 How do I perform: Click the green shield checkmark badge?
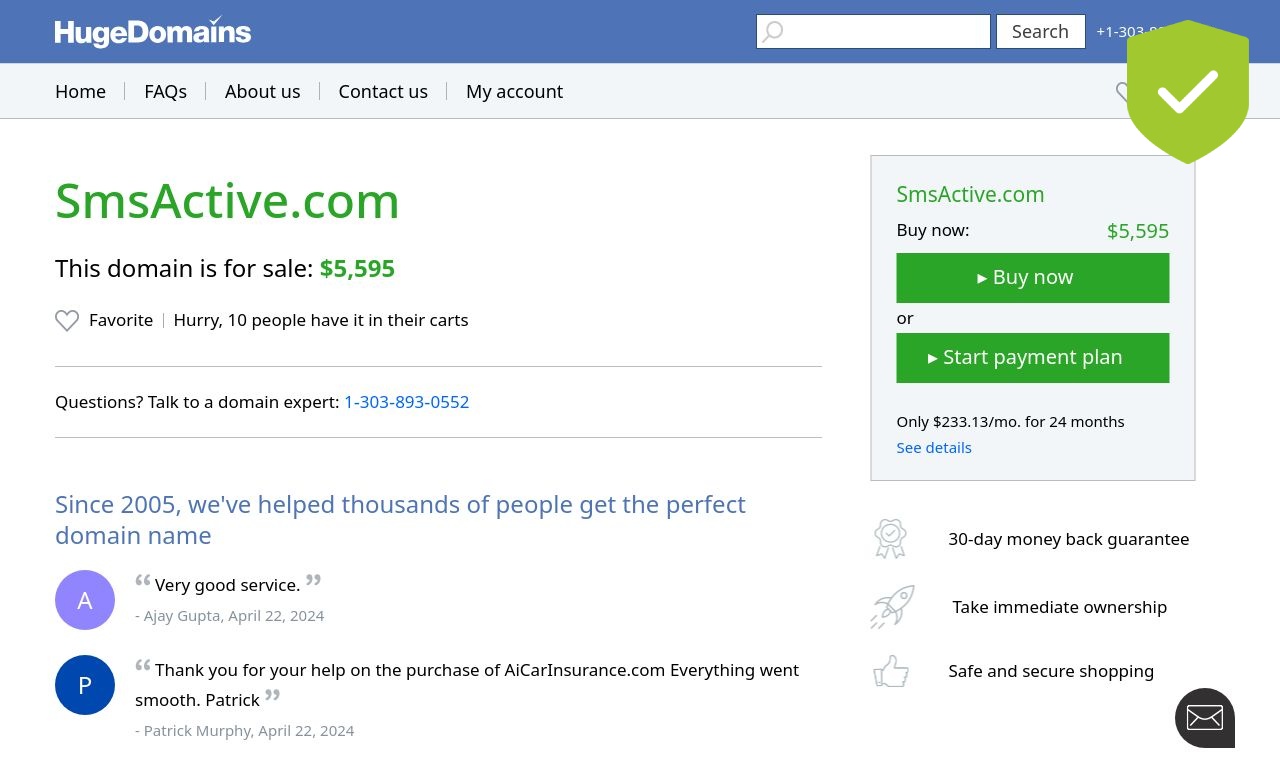pos(1188,92)
